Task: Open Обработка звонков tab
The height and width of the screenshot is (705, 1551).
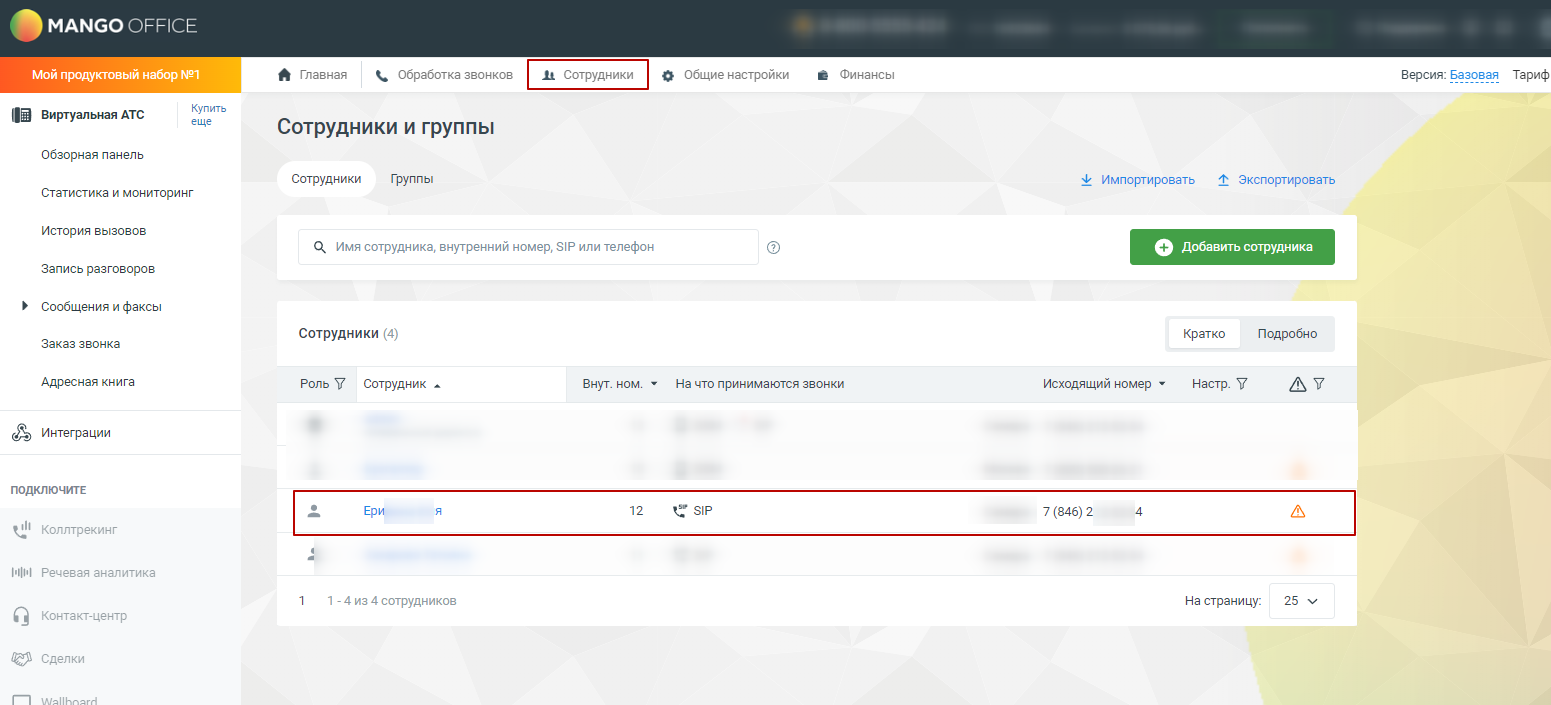Action: (444, 75)
